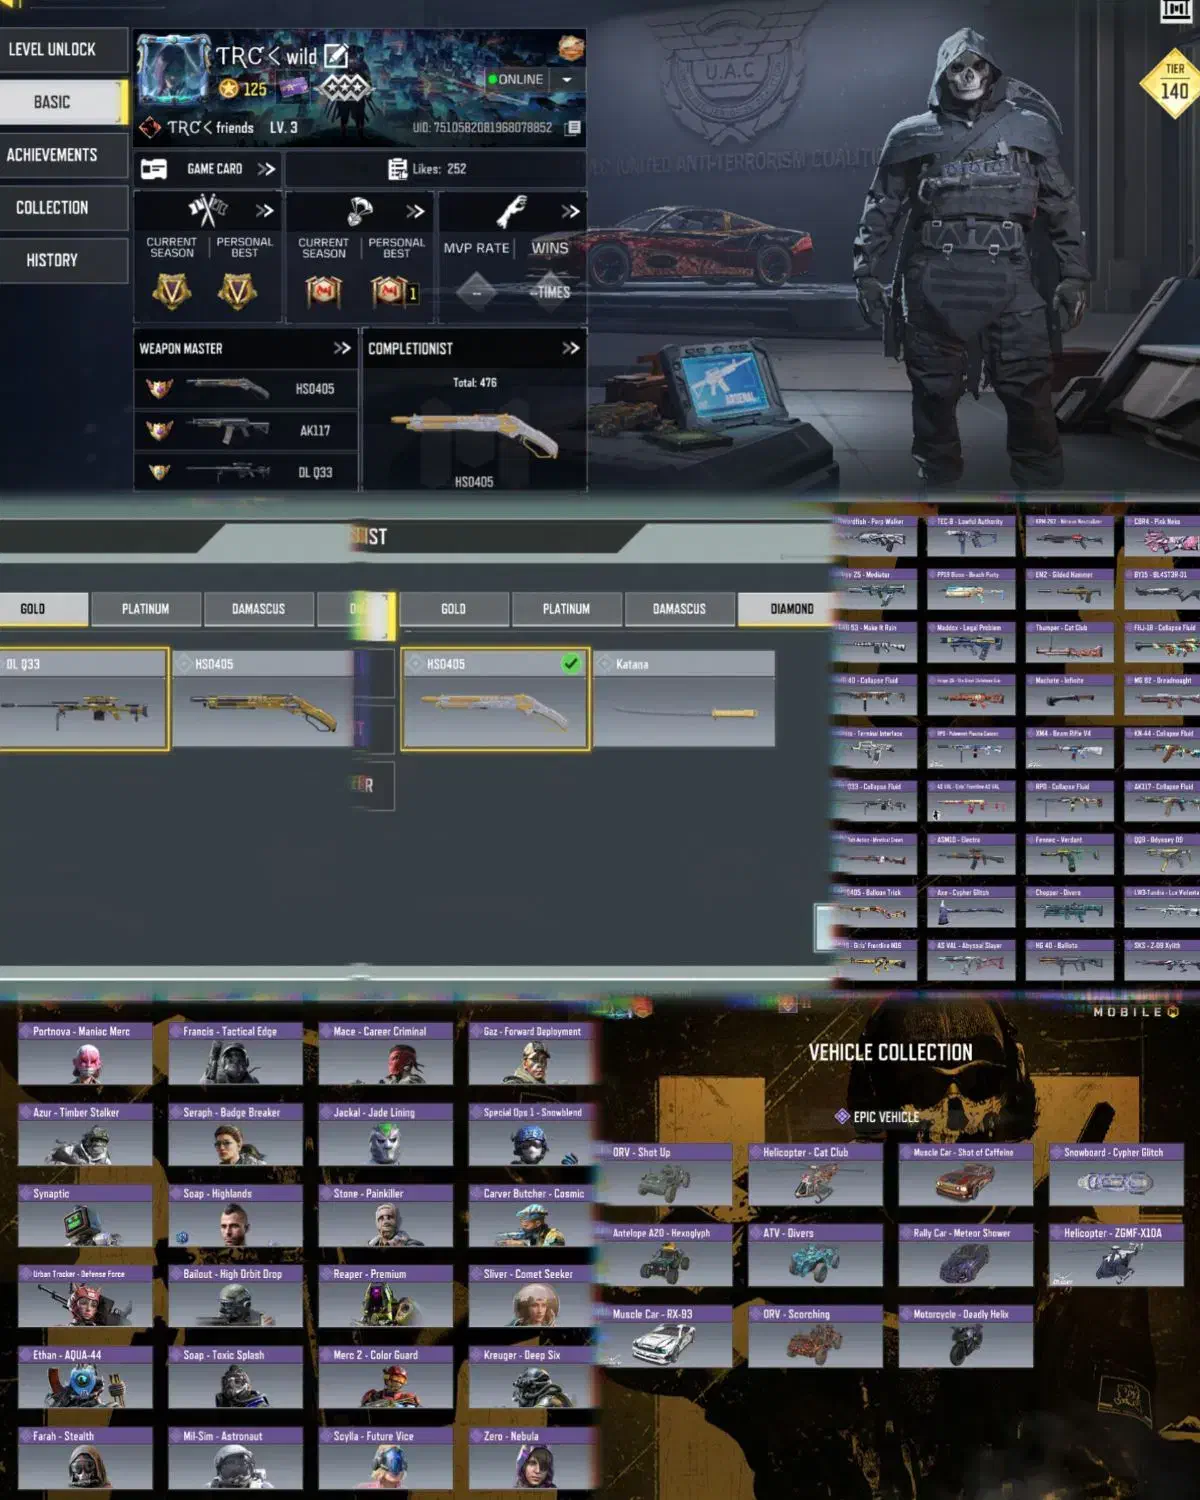Toggle the HSO405 checkmark selection
The height and width of the screenshot is (1500, 1200).
click(571, 663)
